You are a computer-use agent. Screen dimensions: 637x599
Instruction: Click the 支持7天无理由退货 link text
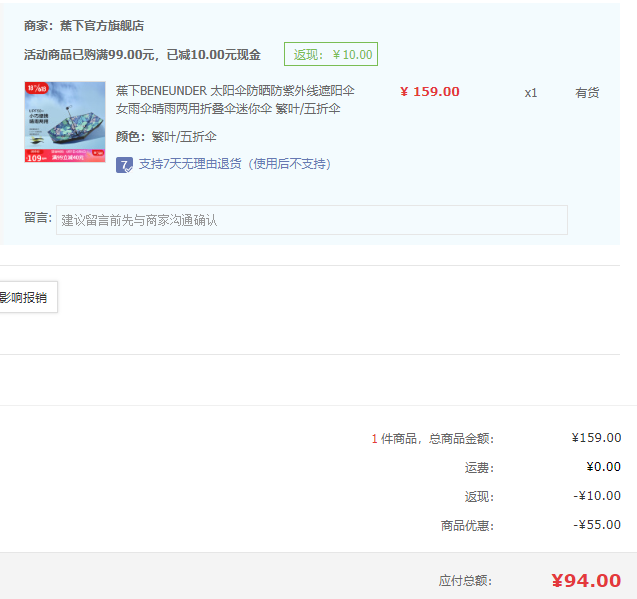tap(235, 164)
